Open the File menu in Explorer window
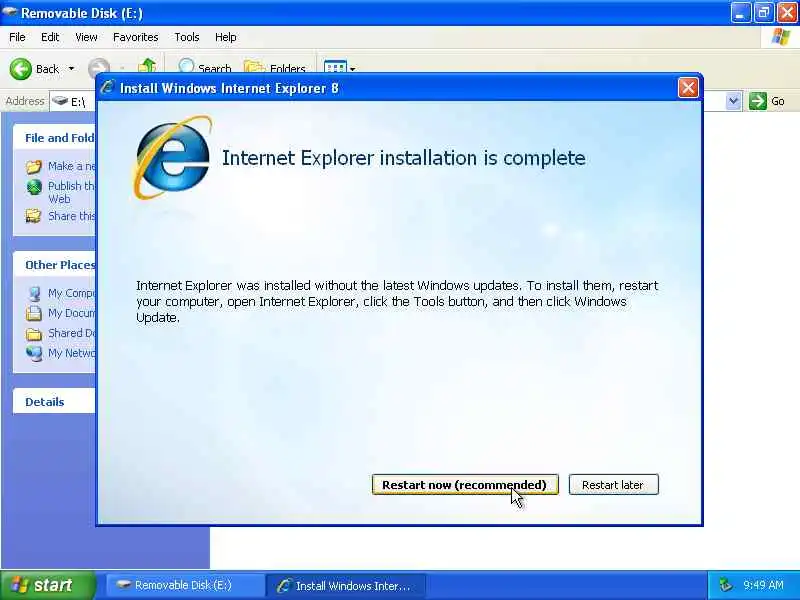 coord(17,37)
